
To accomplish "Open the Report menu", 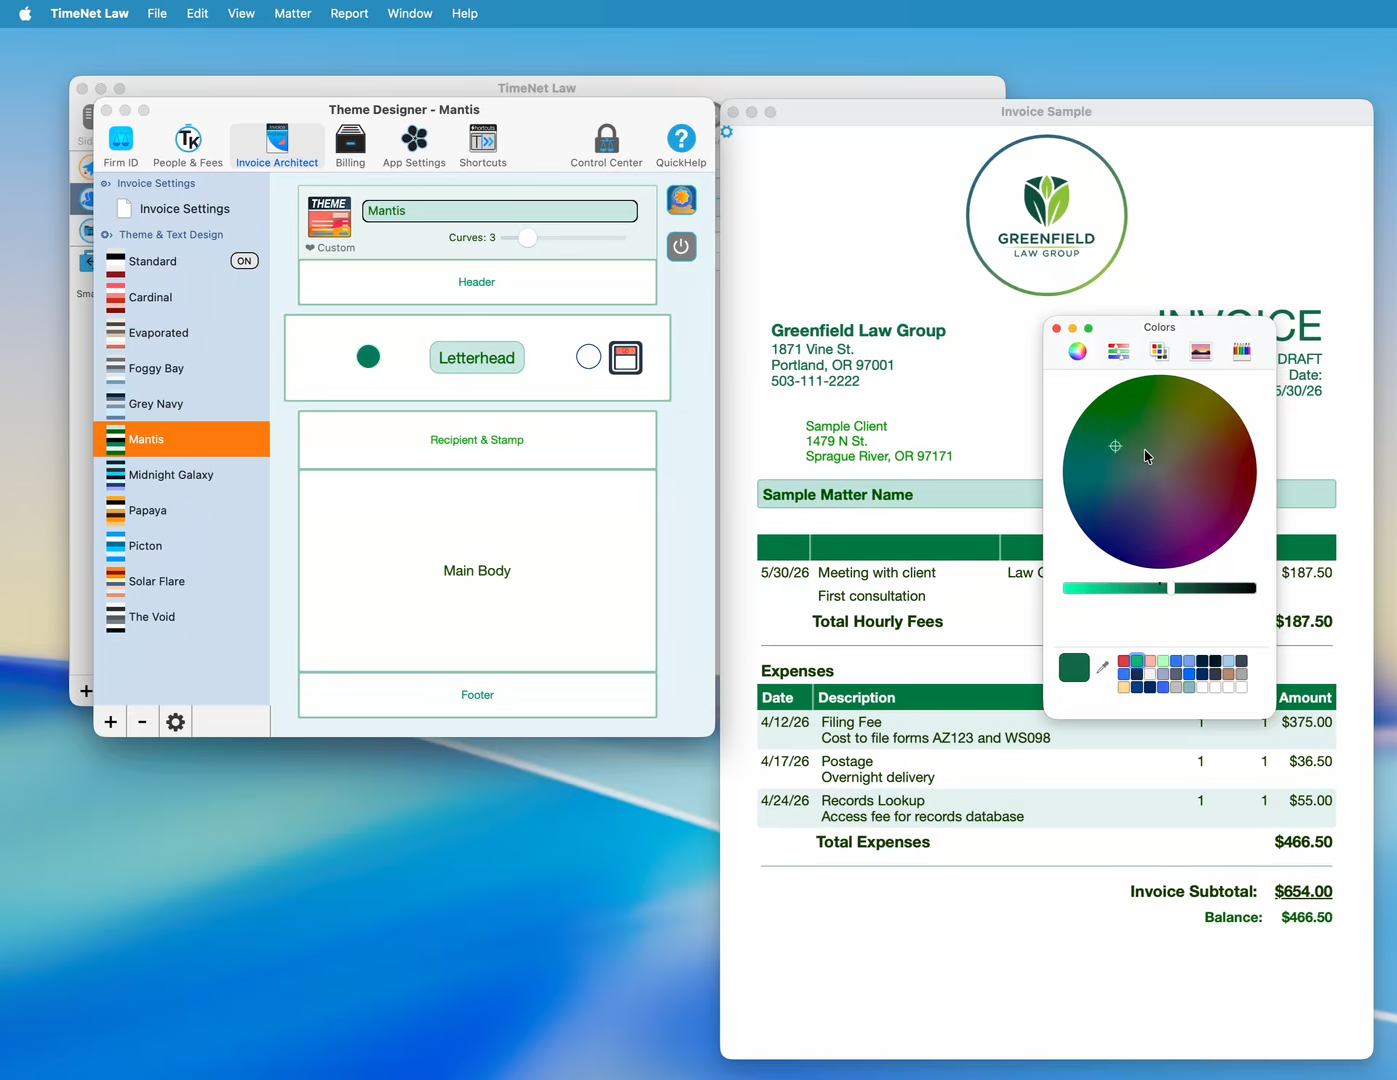I will click(349, 13).
